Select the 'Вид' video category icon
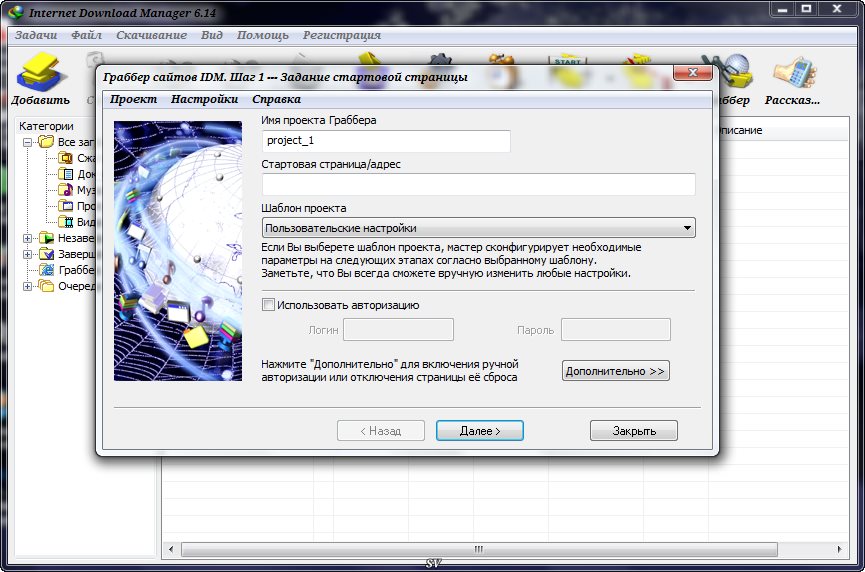The width and height of the screenshot is (865, 572). coord(65,222)
